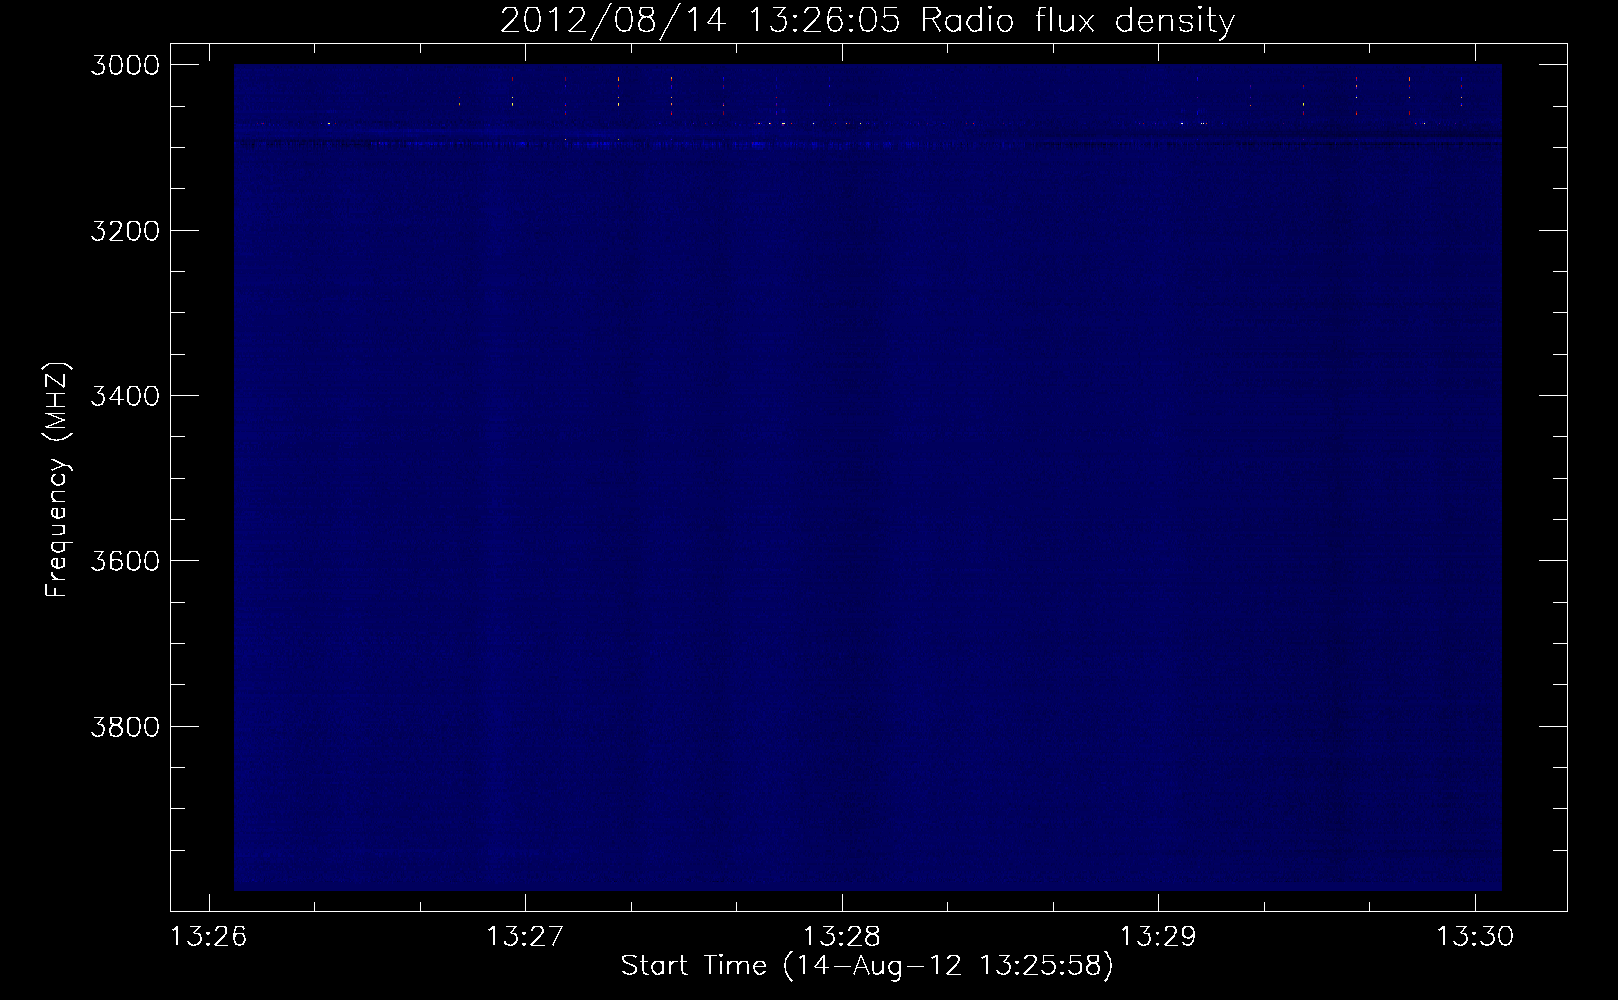Click the 3800 frequency tick label
Screen dimensions: 1618x1000
(x=125, y=726)
